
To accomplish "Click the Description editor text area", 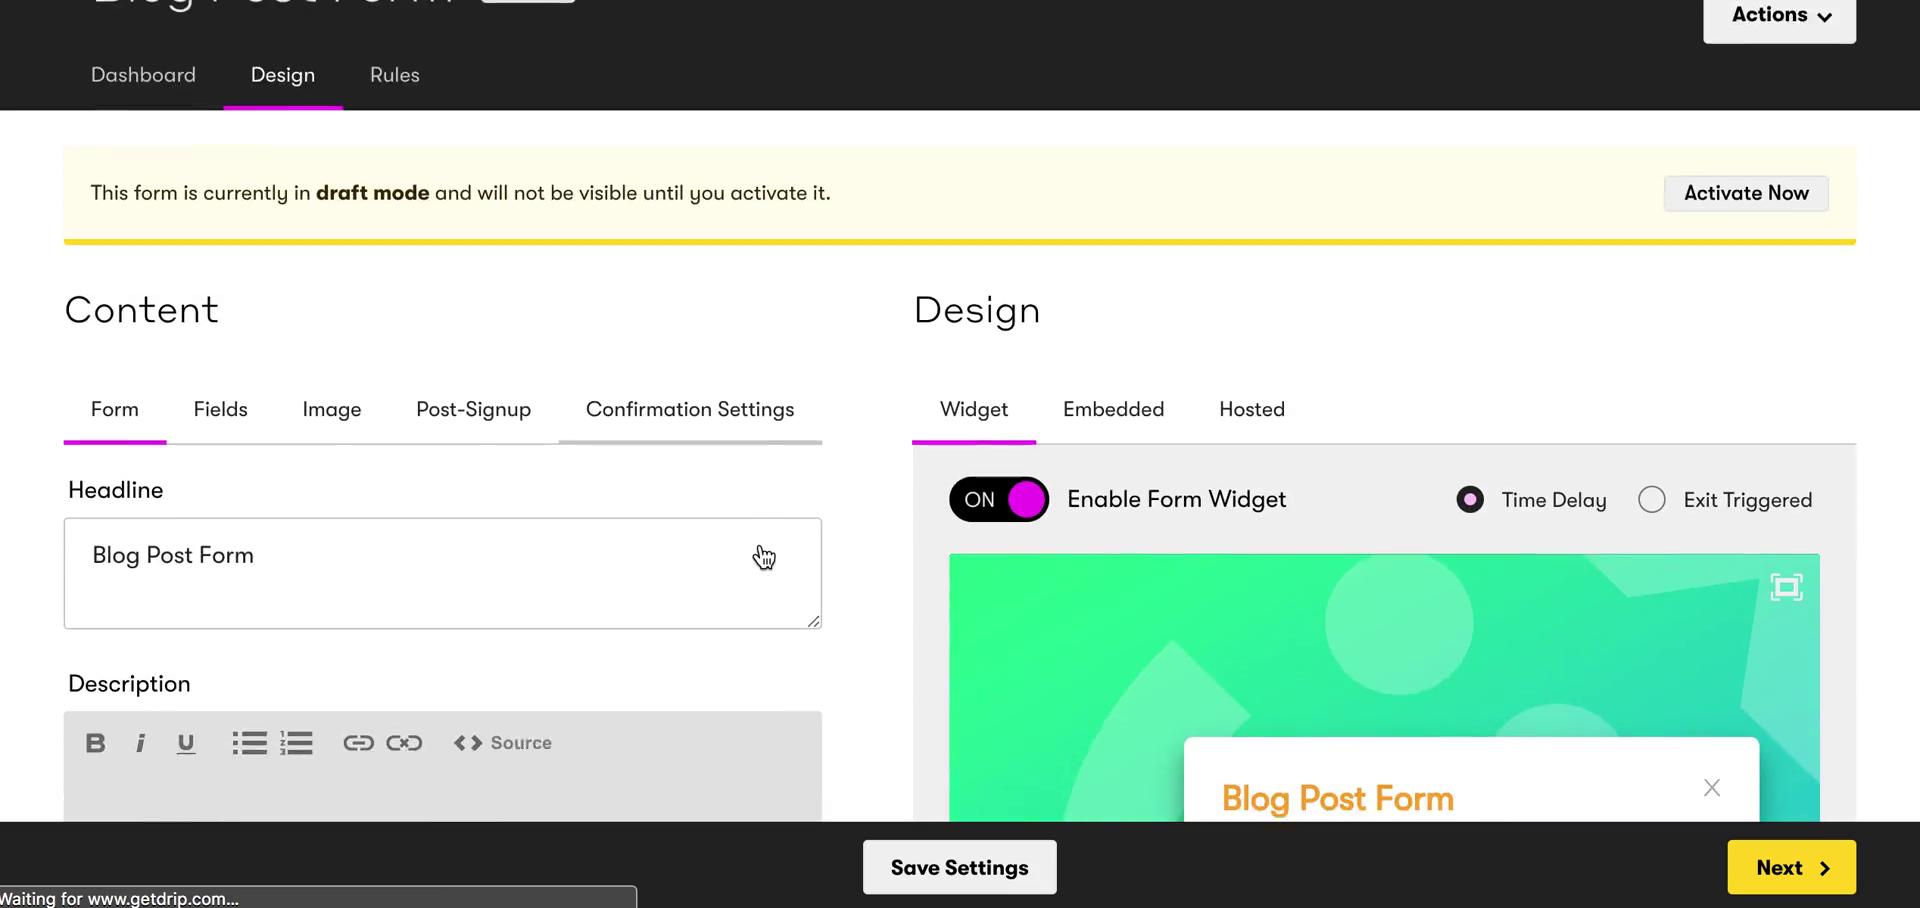I will tap(443, 798).
